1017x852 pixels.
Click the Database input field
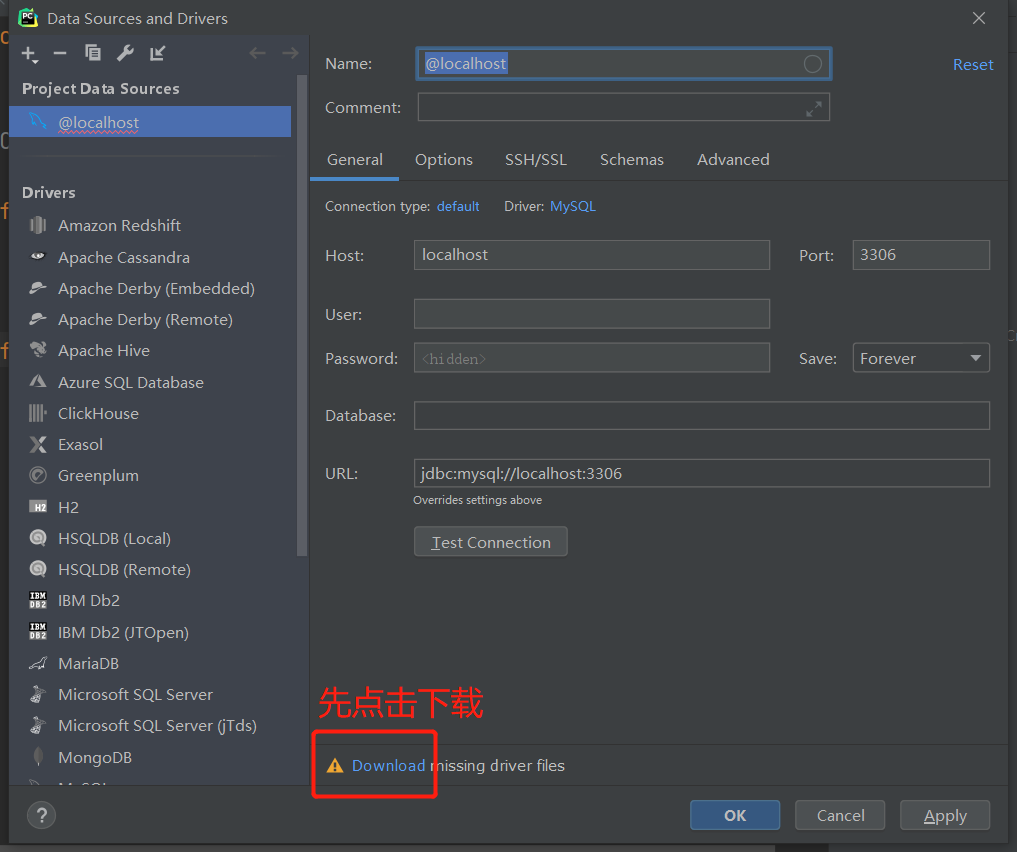[702, 416]
